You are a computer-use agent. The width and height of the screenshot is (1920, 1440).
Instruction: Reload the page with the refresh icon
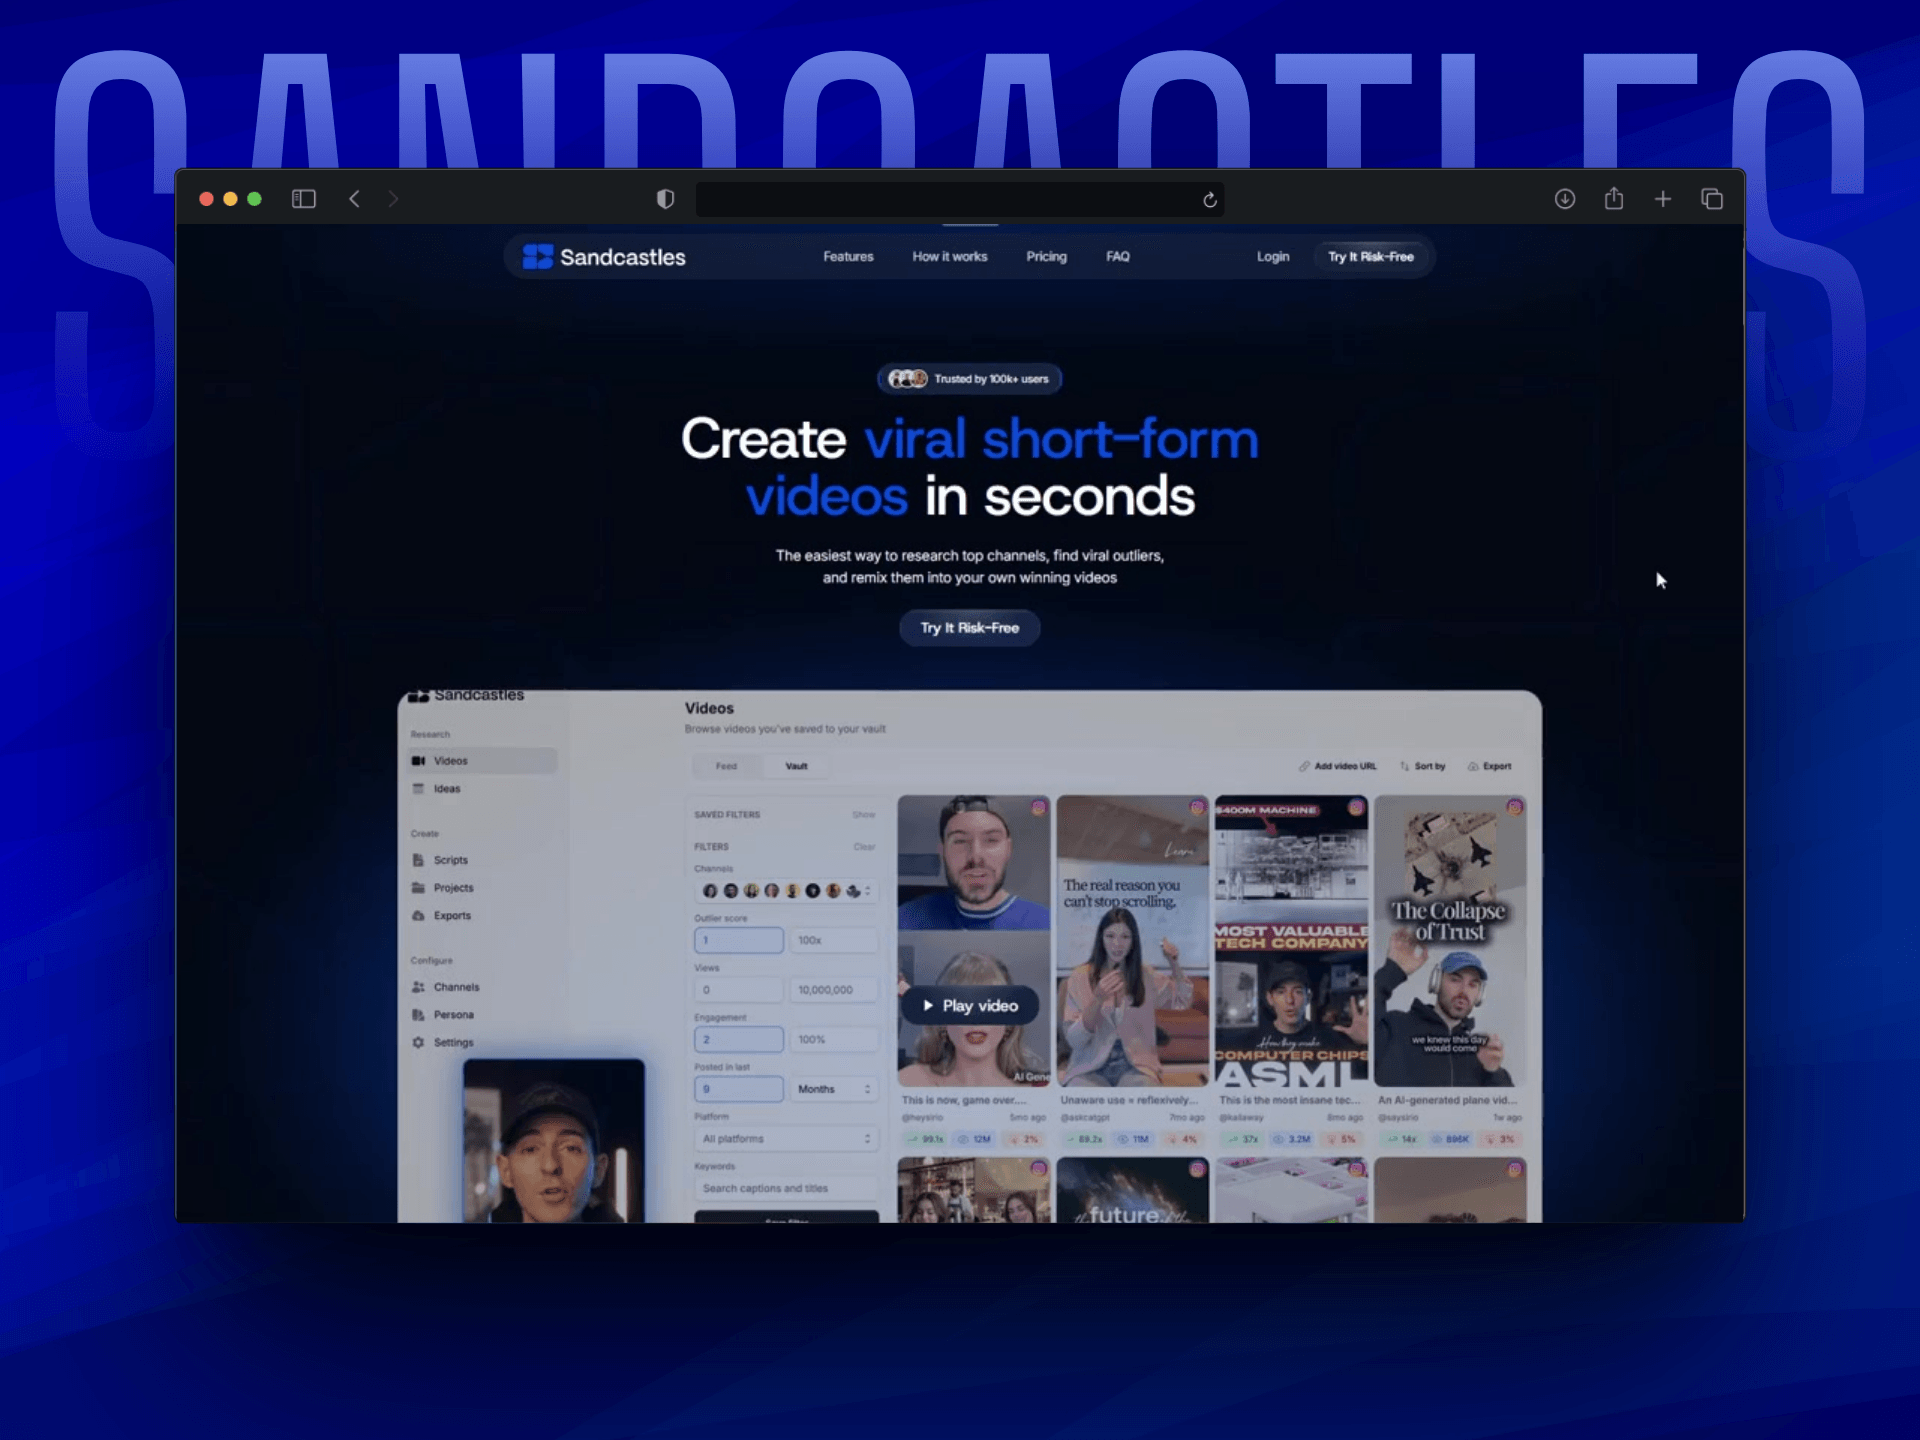coord(1210,200)
